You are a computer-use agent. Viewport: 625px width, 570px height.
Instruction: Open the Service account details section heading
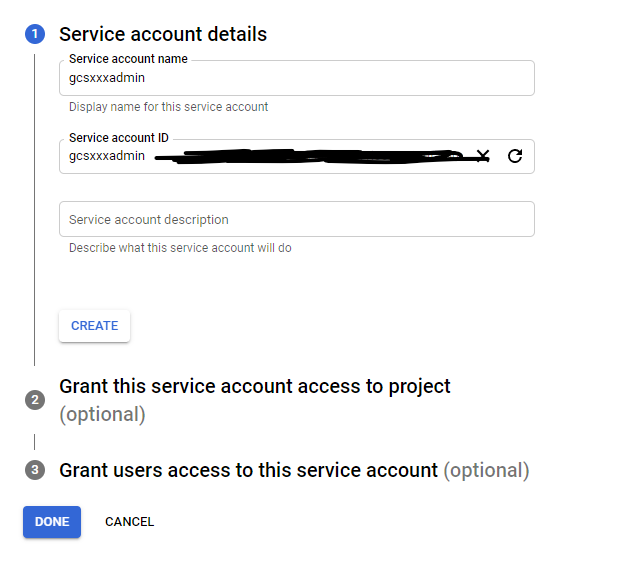[x=163, y=34]
